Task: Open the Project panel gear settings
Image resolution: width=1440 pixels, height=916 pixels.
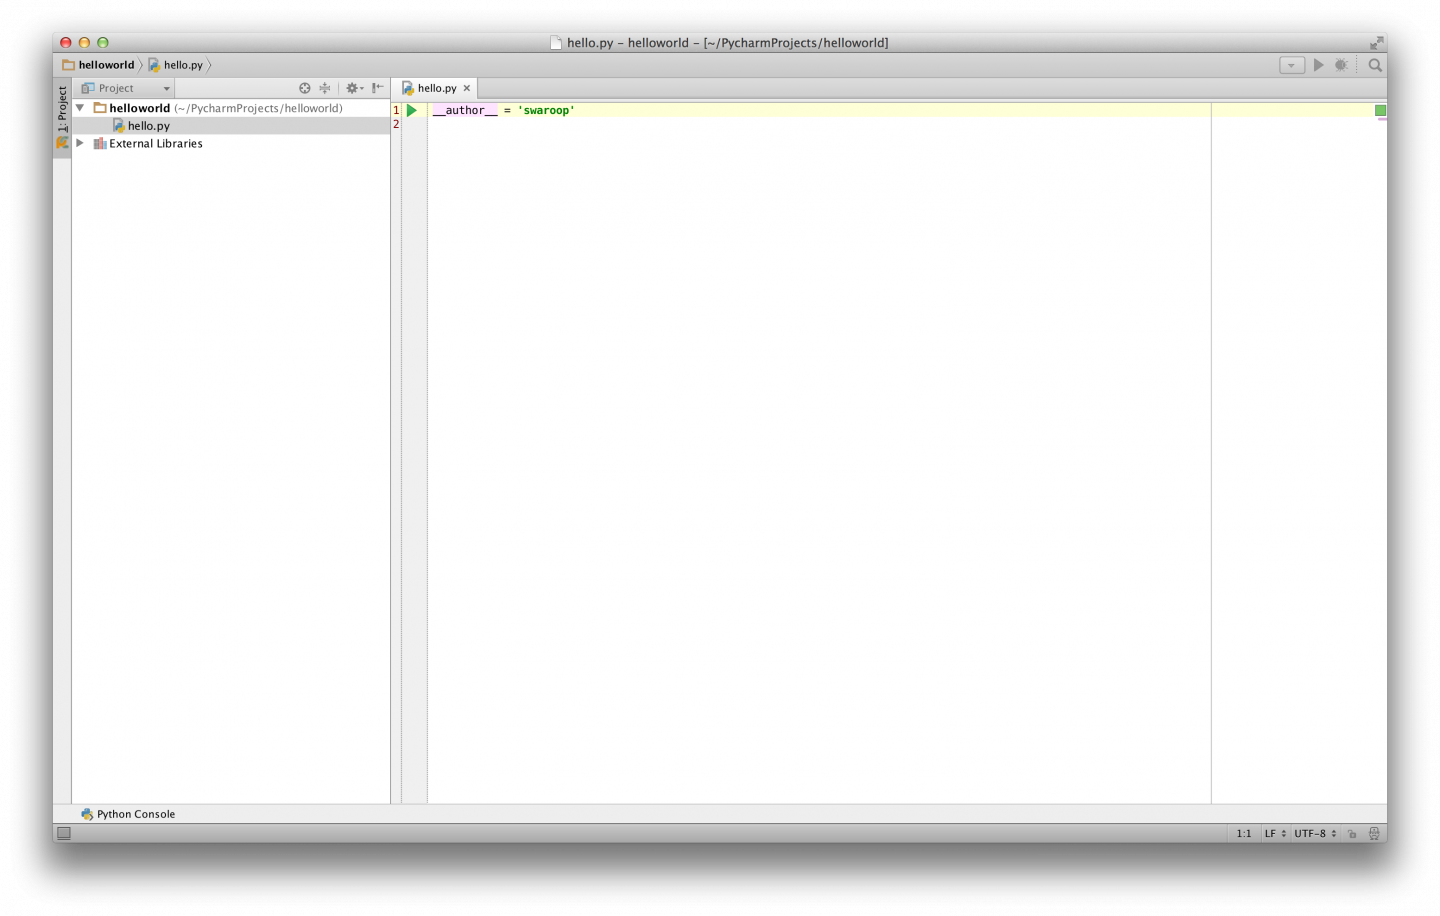Action: coord(354,88)
